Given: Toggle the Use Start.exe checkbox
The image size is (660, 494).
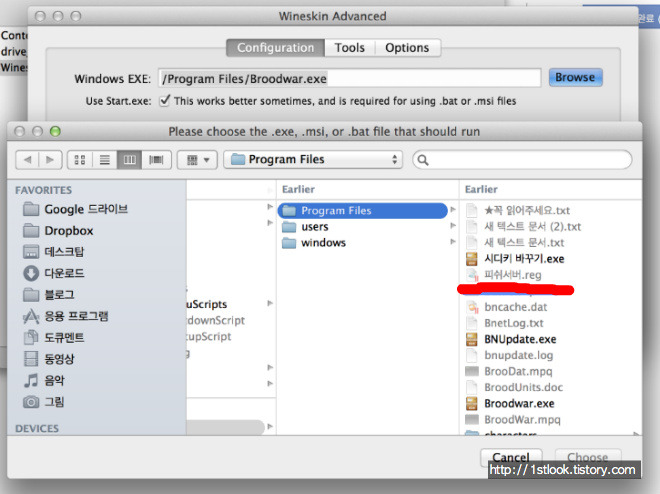Looking at the screenshot, I should point(165,101).
